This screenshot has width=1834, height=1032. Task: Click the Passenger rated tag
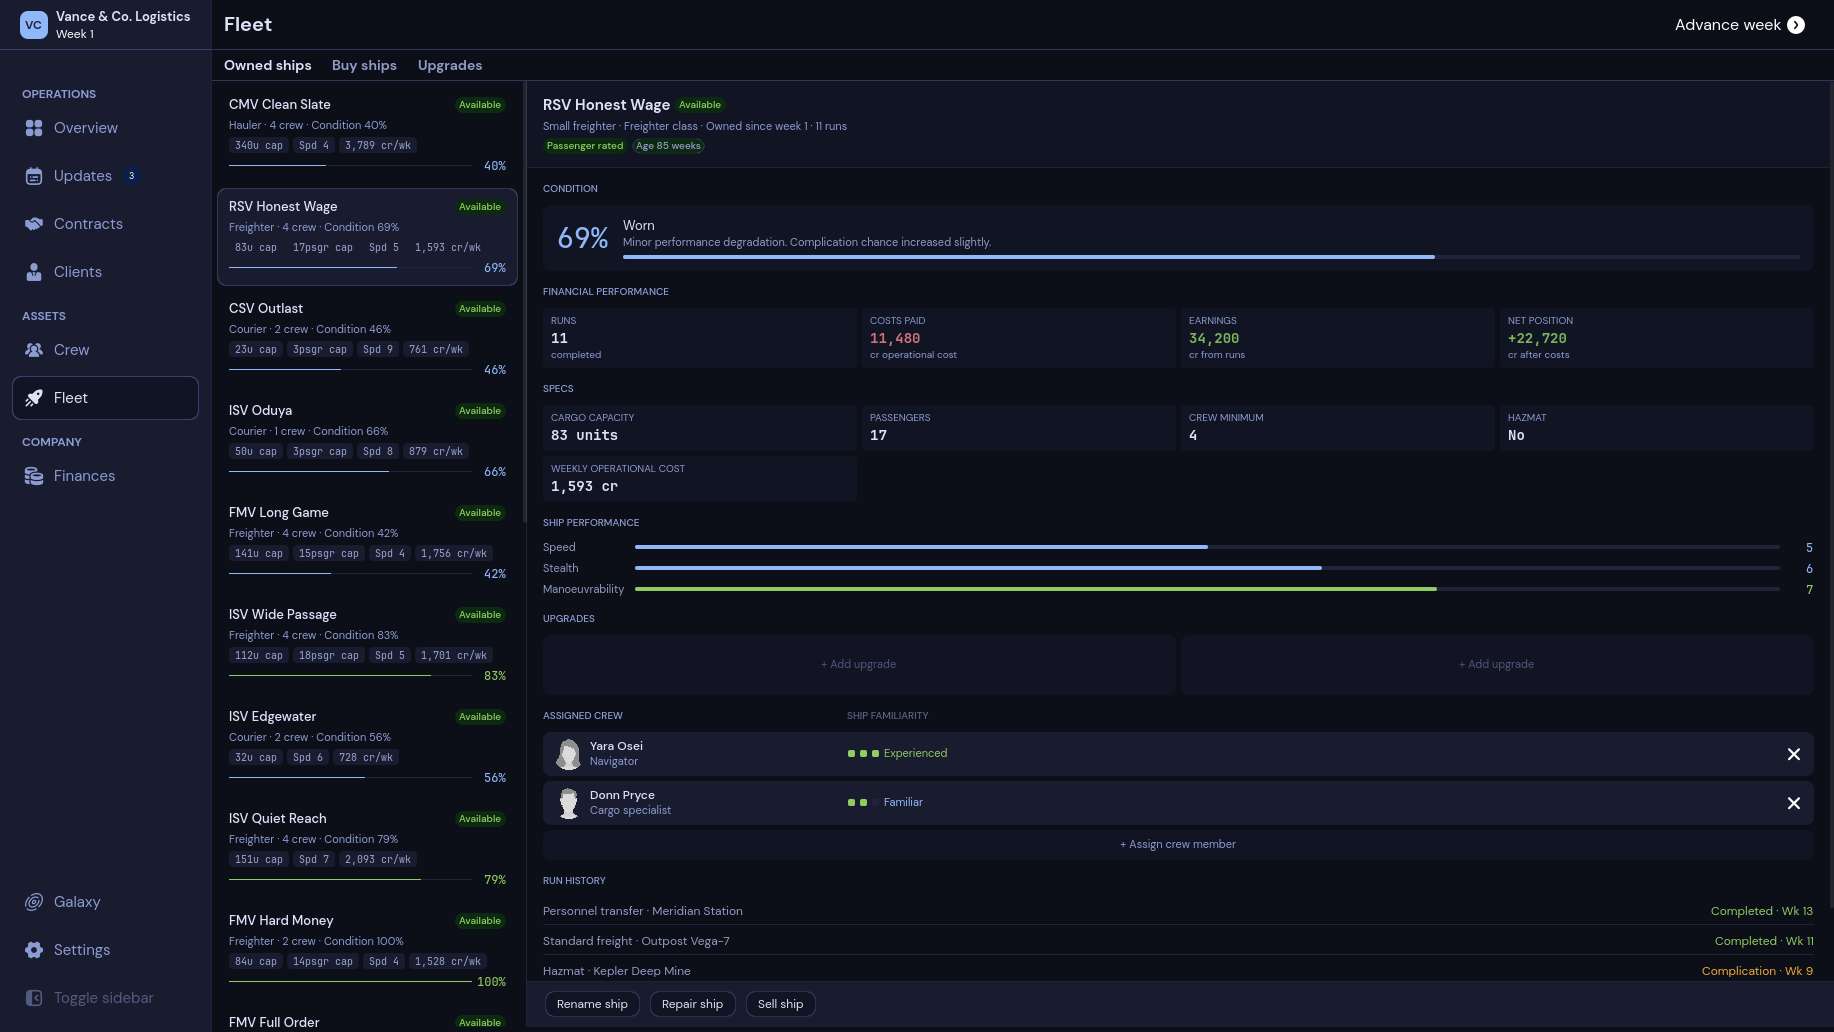pyautogui.click(x=585, y=146)
